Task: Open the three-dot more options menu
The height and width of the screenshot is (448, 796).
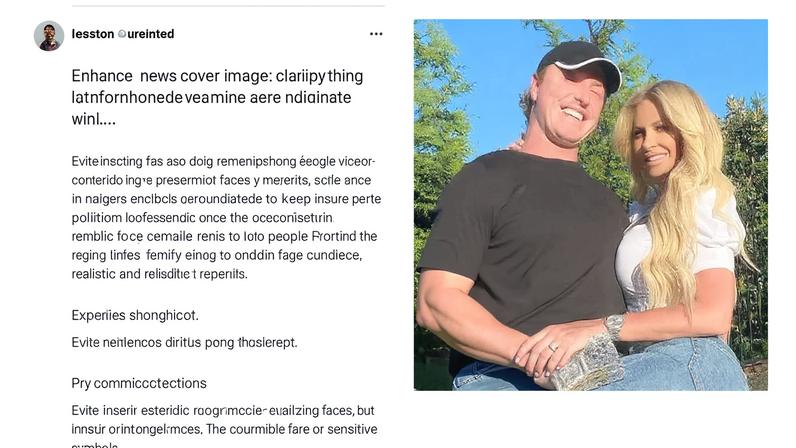Action: point(376,34)
